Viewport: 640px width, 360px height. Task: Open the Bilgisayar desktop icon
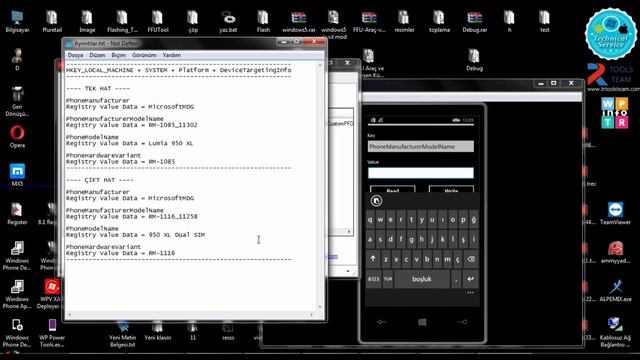[x=17, y=22]
